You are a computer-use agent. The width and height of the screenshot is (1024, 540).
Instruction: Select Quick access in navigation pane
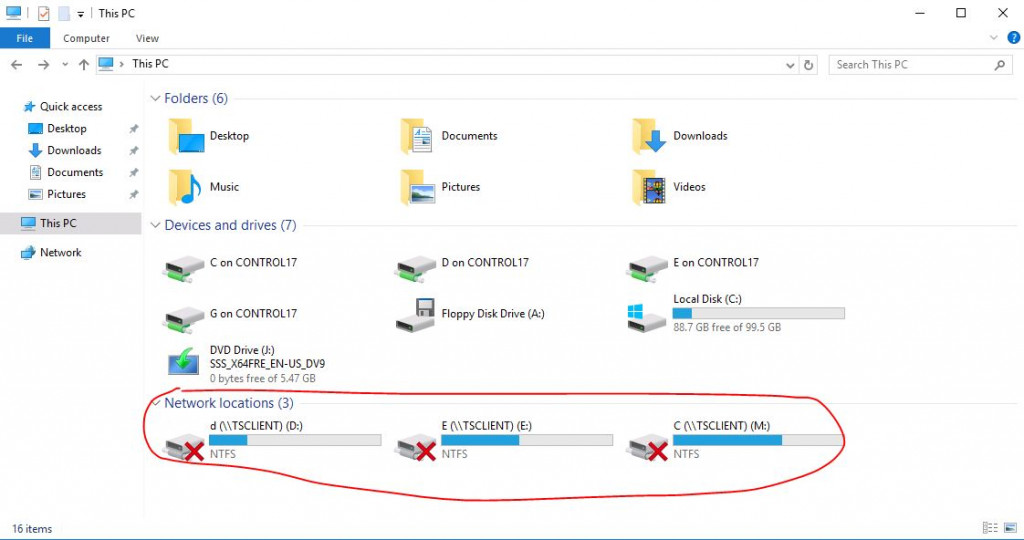pos(71,106)
